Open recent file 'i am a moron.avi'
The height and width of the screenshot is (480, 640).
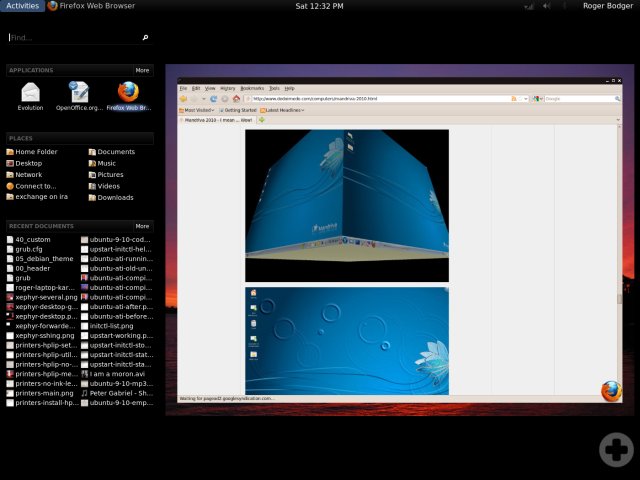[x=115, y=373]
